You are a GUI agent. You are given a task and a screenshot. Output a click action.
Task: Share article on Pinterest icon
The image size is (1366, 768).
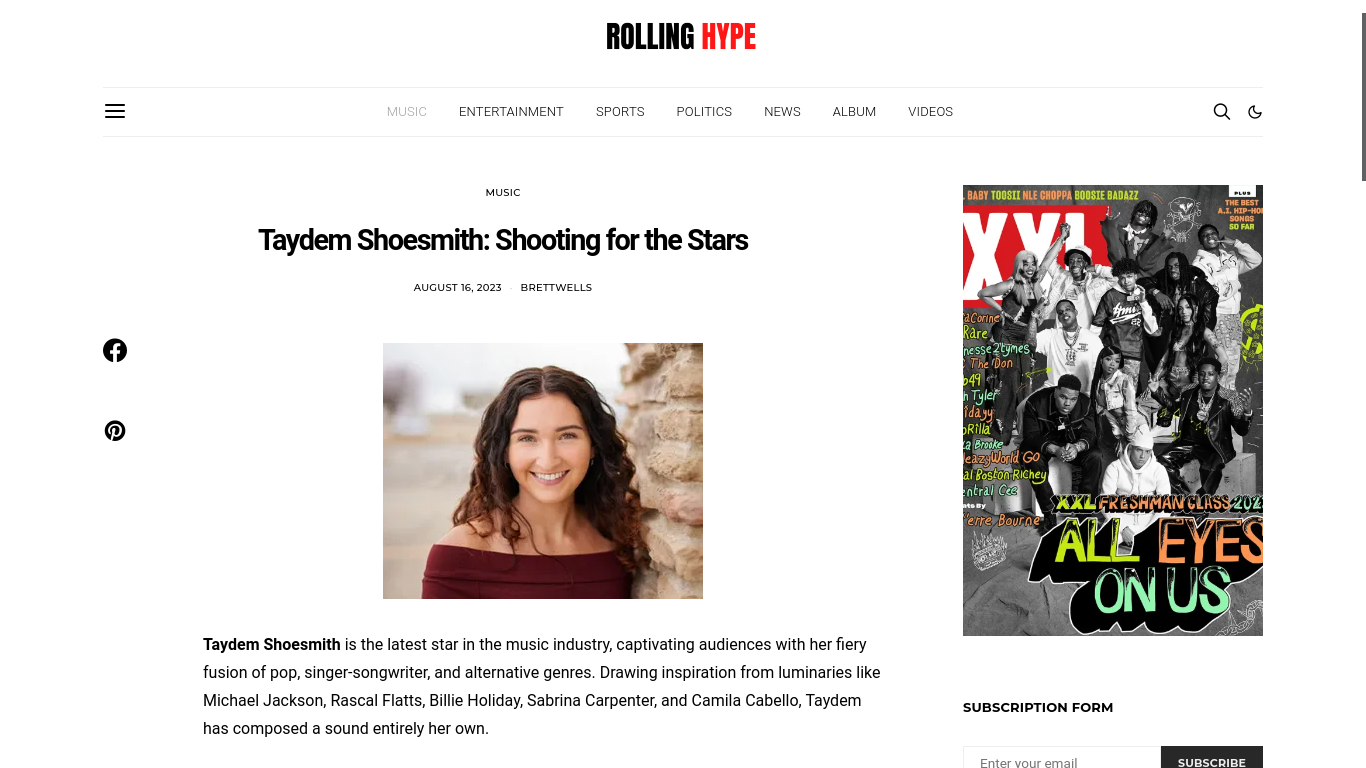tap(115, 431)
